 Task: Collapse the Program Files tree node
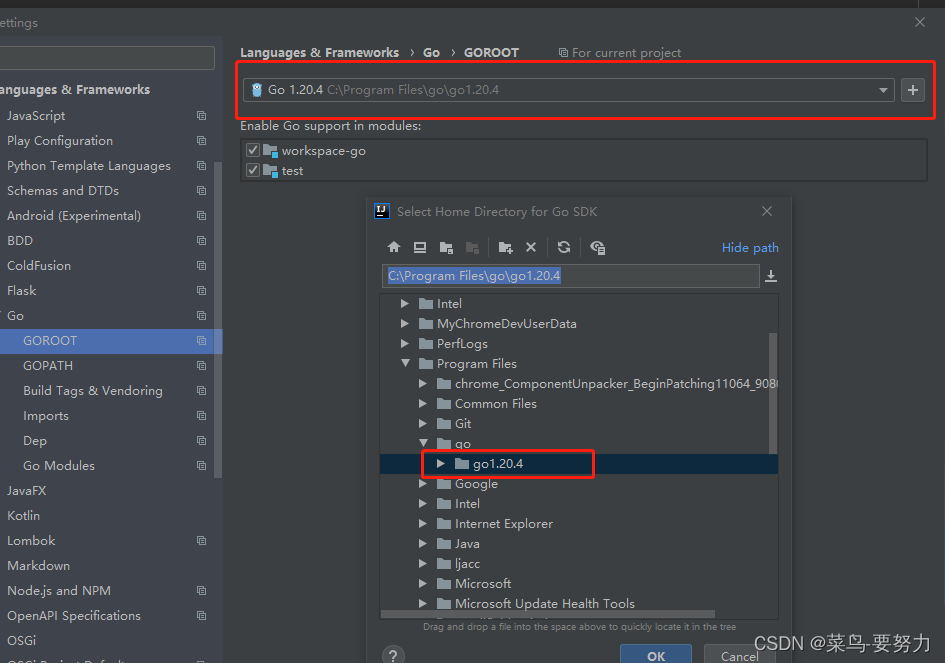coord(405,363)
